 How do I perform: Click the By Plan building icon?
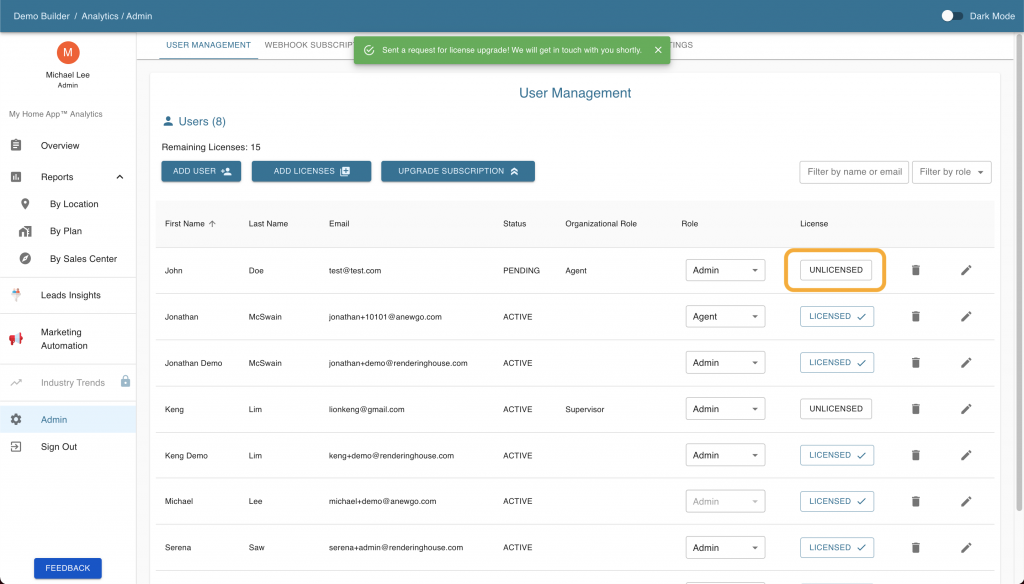click(25, 231)
